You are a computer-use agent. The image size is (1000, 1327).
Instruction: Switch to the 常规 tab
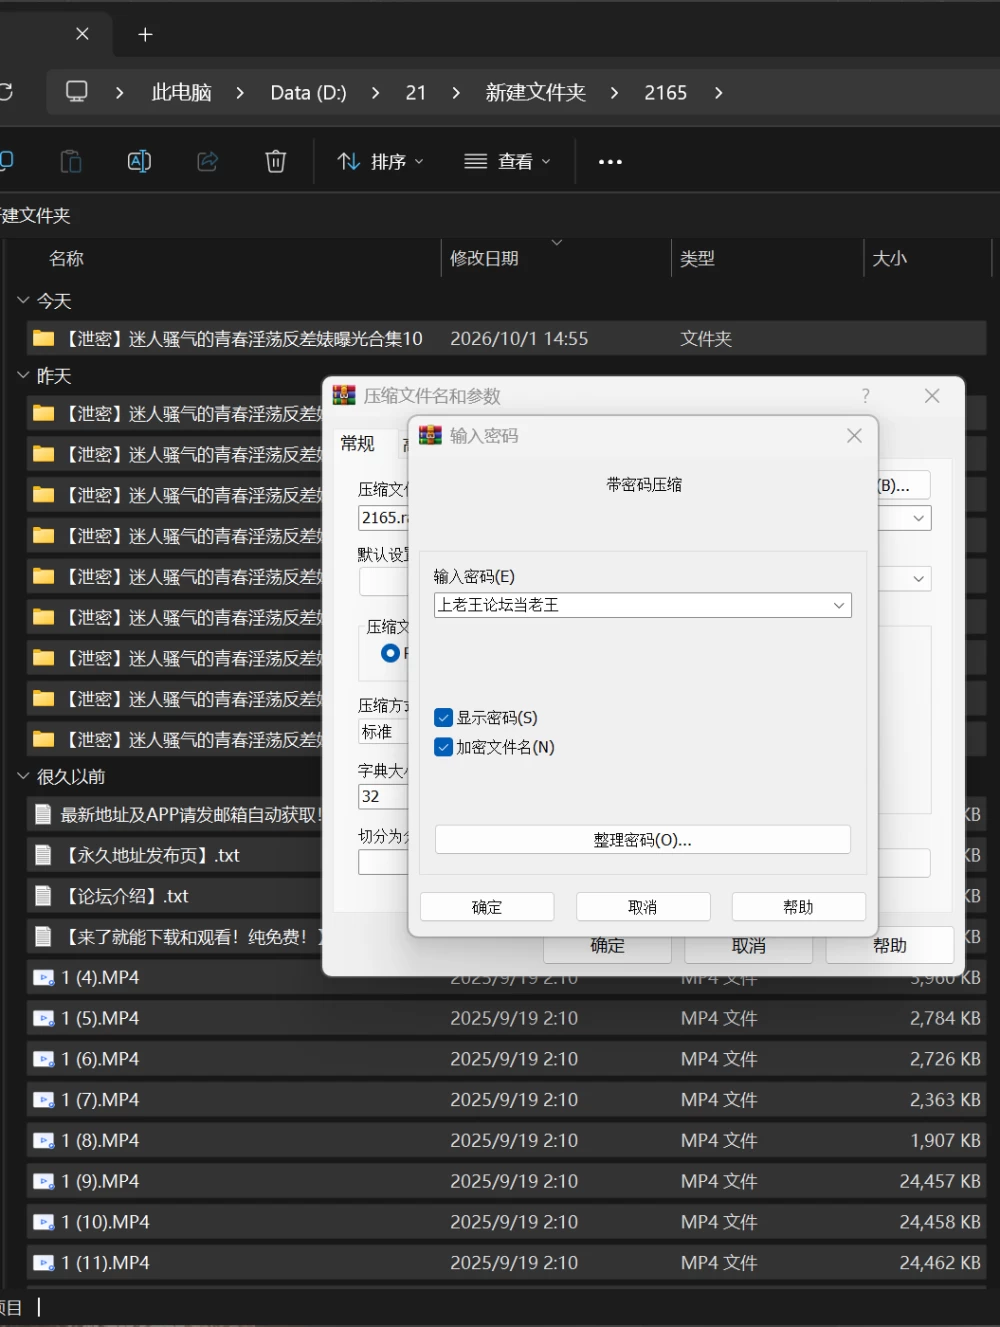point(358,443)
